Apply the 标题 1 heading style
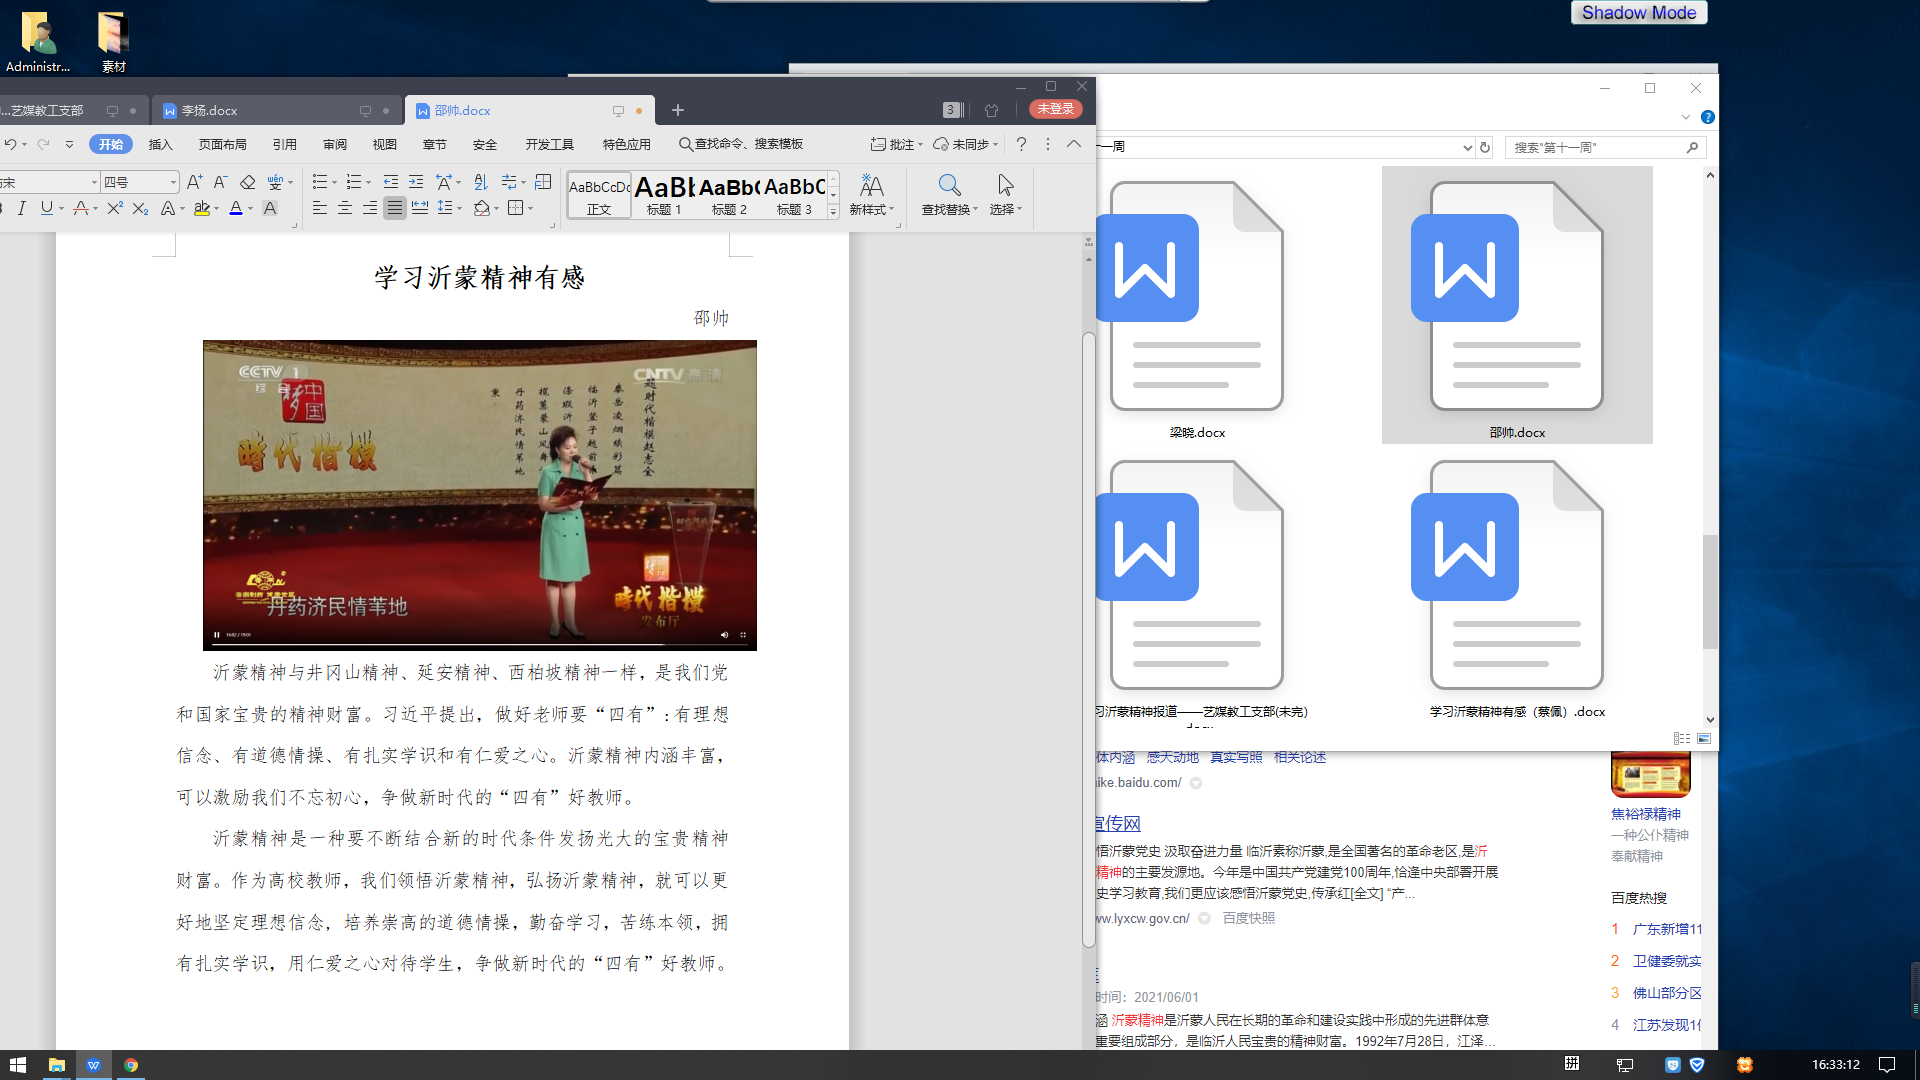The width and height of the screenshot is (1920, 1080). point(664,194)
